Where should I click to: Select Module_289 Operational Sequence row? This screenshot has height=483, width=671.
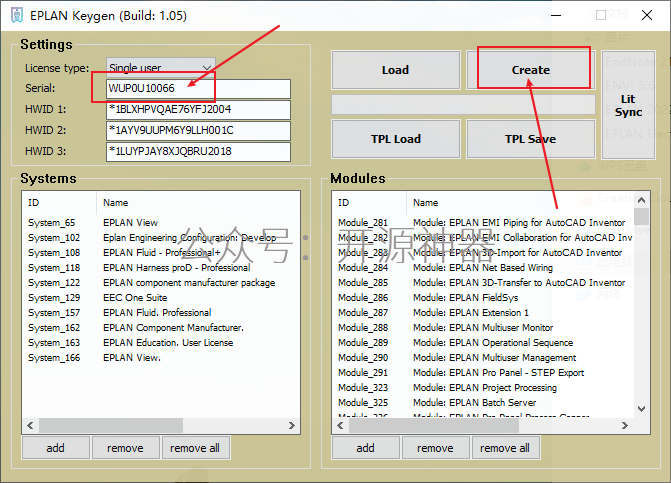(483, 343)
